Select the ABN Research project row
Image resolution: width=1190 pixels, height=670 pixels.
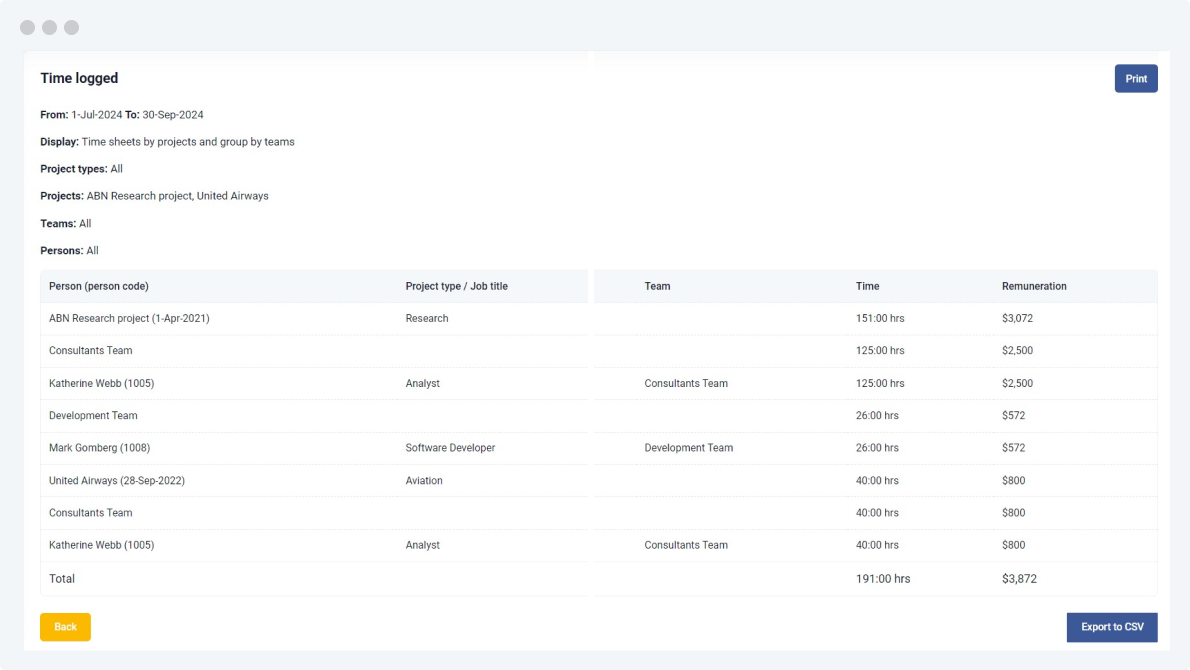128,318
